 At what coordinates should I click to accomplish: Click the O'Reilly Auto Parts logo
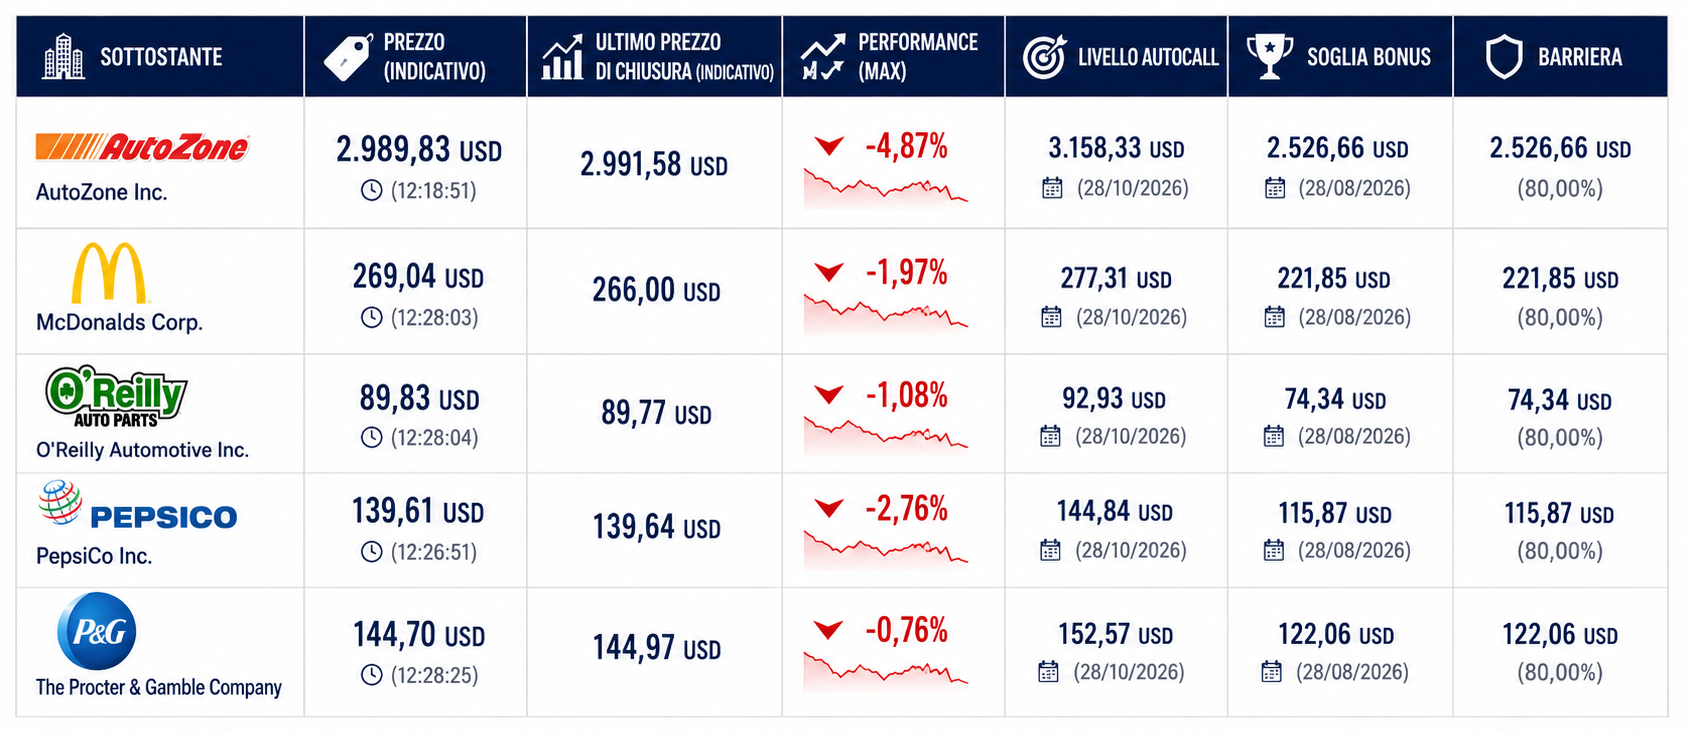[116, 397]
